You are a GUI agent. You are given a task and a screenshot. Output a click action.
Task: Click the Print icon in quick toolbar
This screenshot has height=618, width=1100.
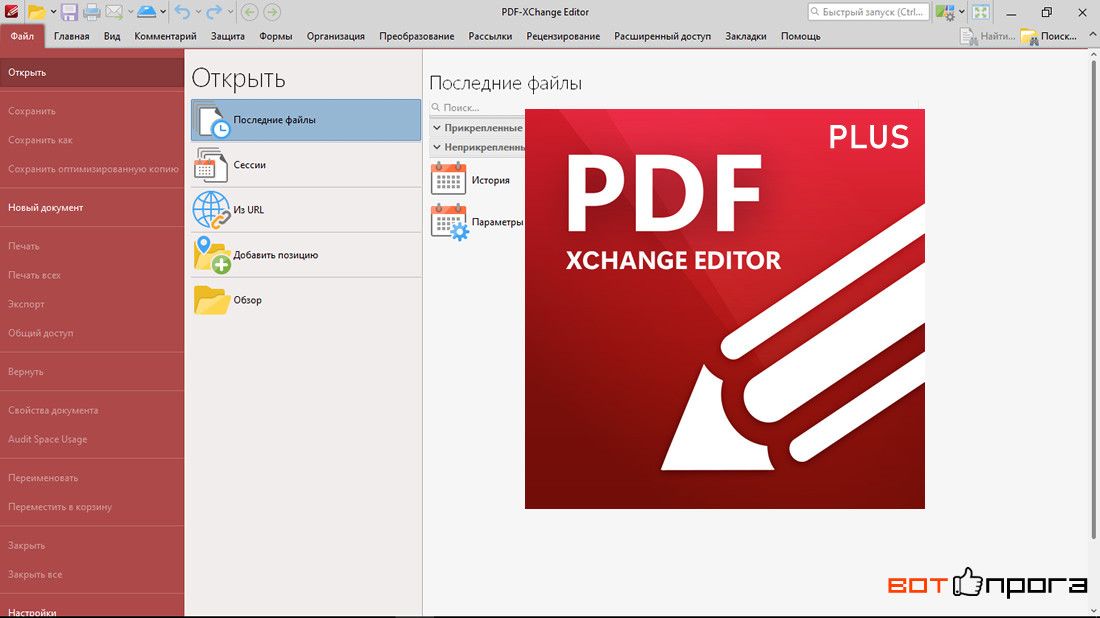(x=92, y=12)
